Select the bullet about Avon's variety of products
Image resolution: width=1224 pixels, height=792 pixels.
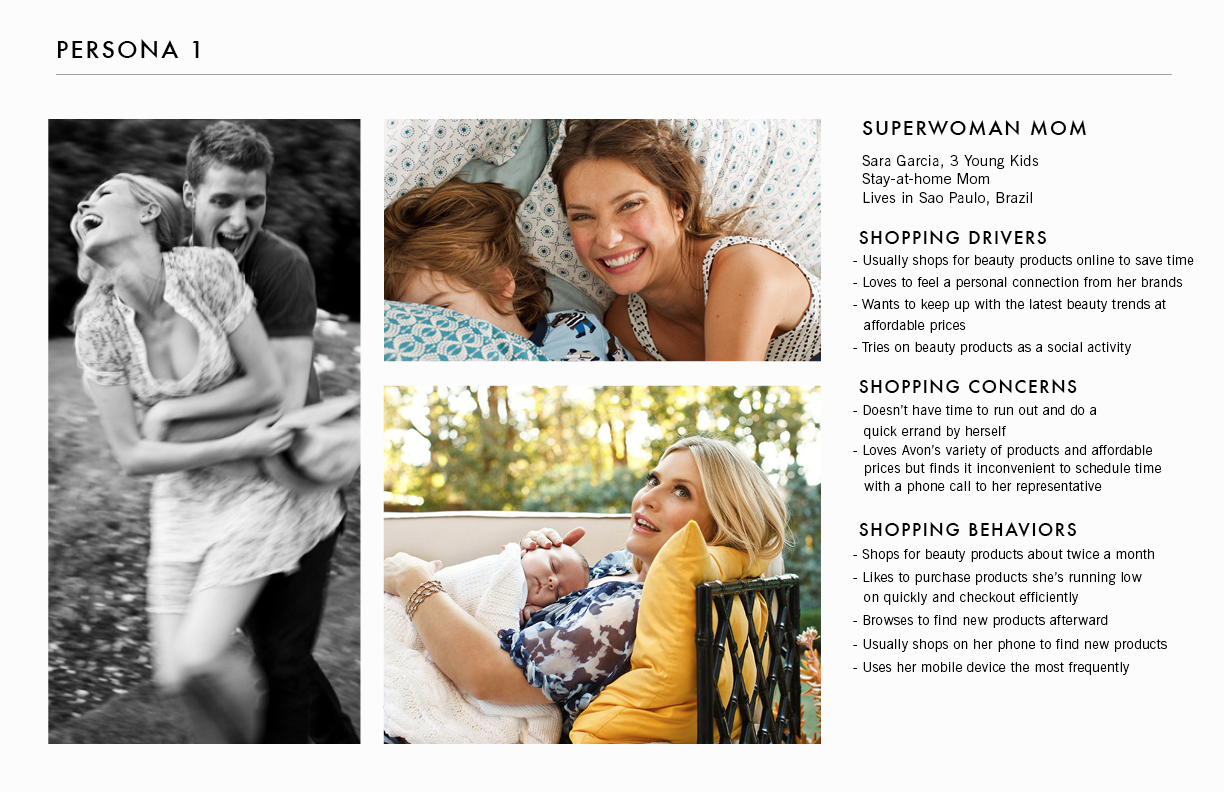point(1007,468)
